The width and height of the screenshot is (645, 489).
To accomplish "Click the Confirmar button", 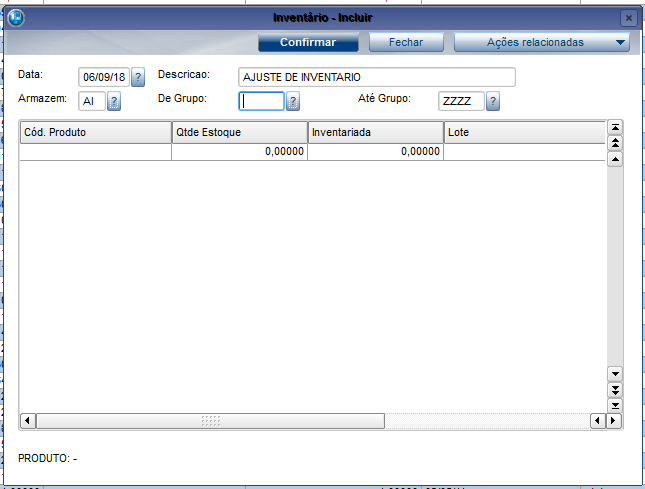I will point(308,42).
